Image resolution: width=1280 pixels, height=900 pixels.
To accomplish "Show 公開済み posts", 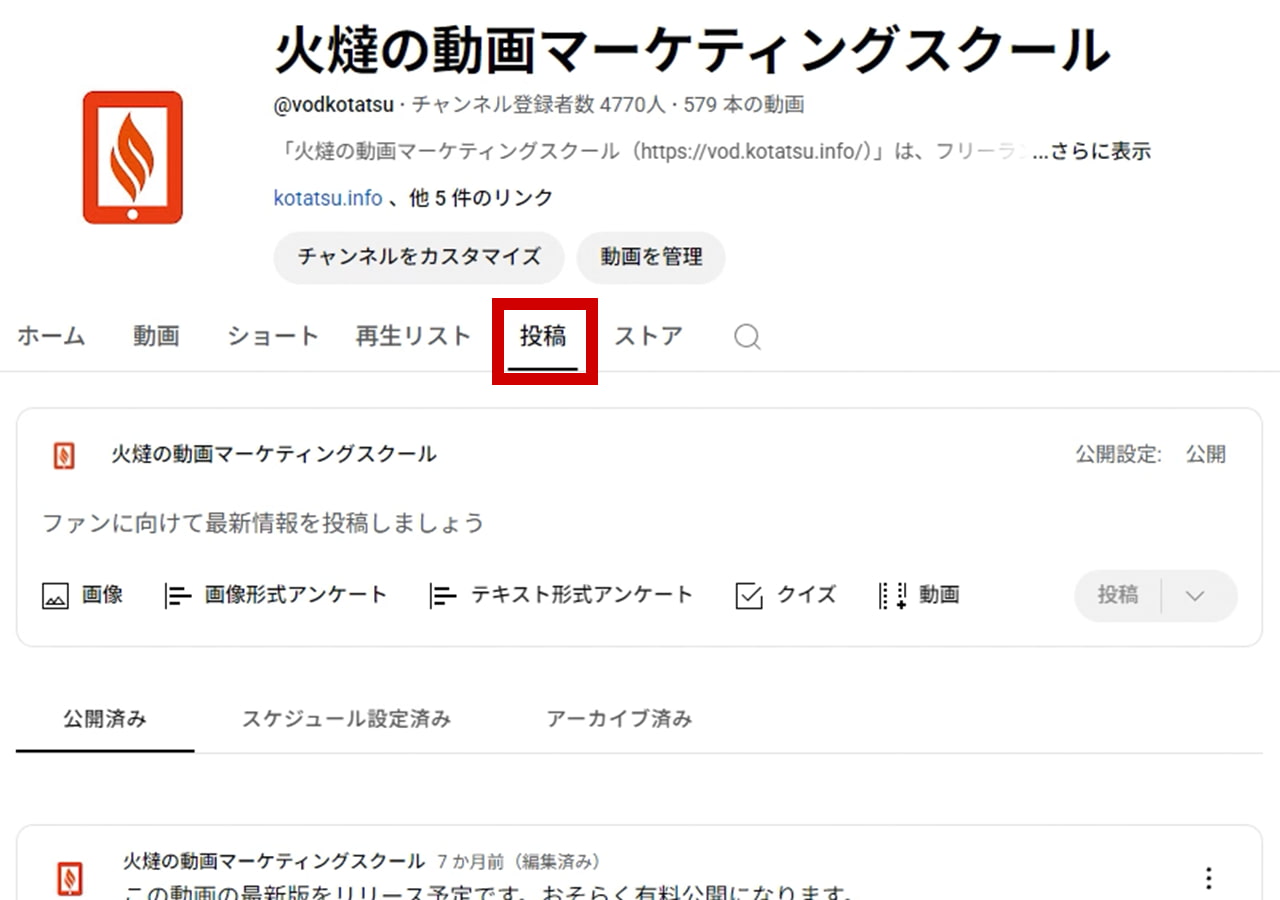I will click(x=105, y=719).
